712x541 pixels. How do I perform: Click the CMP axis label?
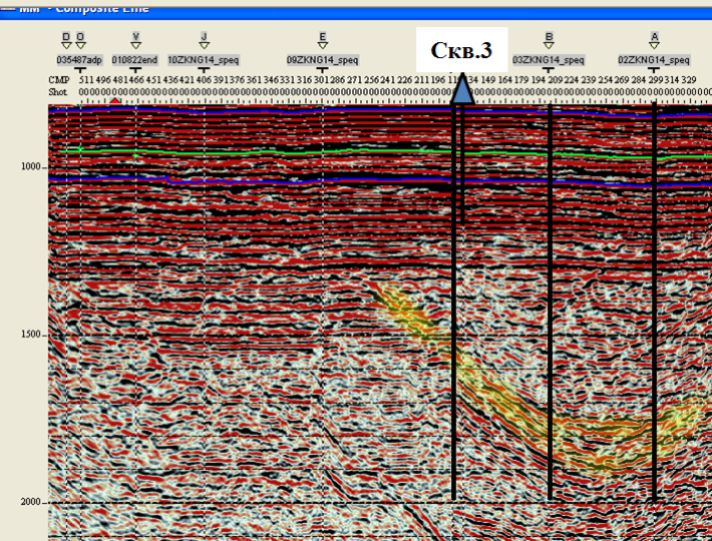59,80
